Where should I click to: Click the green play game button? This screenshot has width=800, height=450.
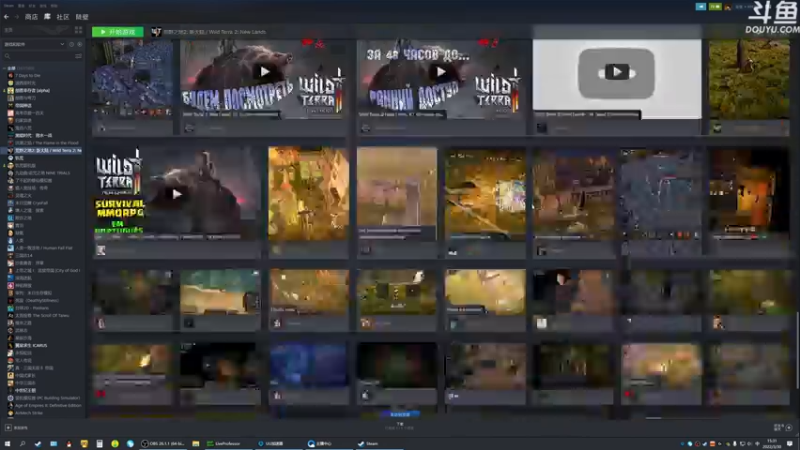click(117, 32)
